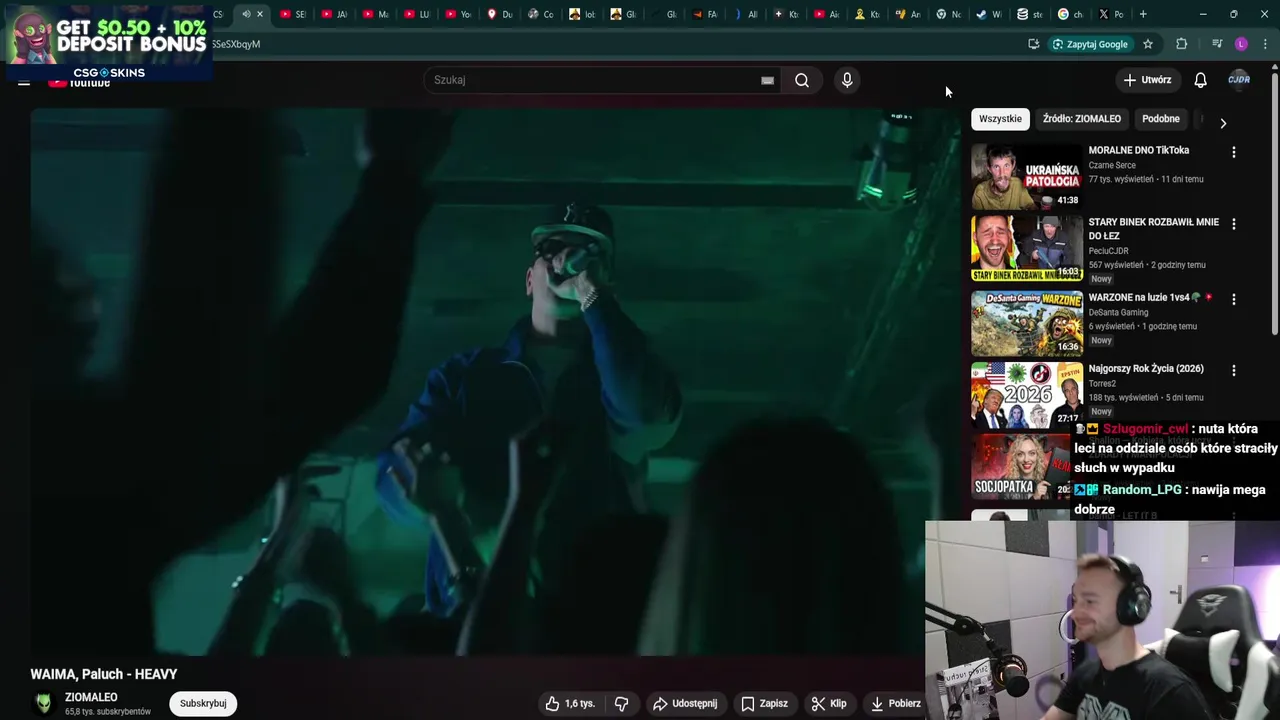Subscribe to ZIOMALEO with Subskrybuj
The image size is (1280, 720).
[203, 703]
